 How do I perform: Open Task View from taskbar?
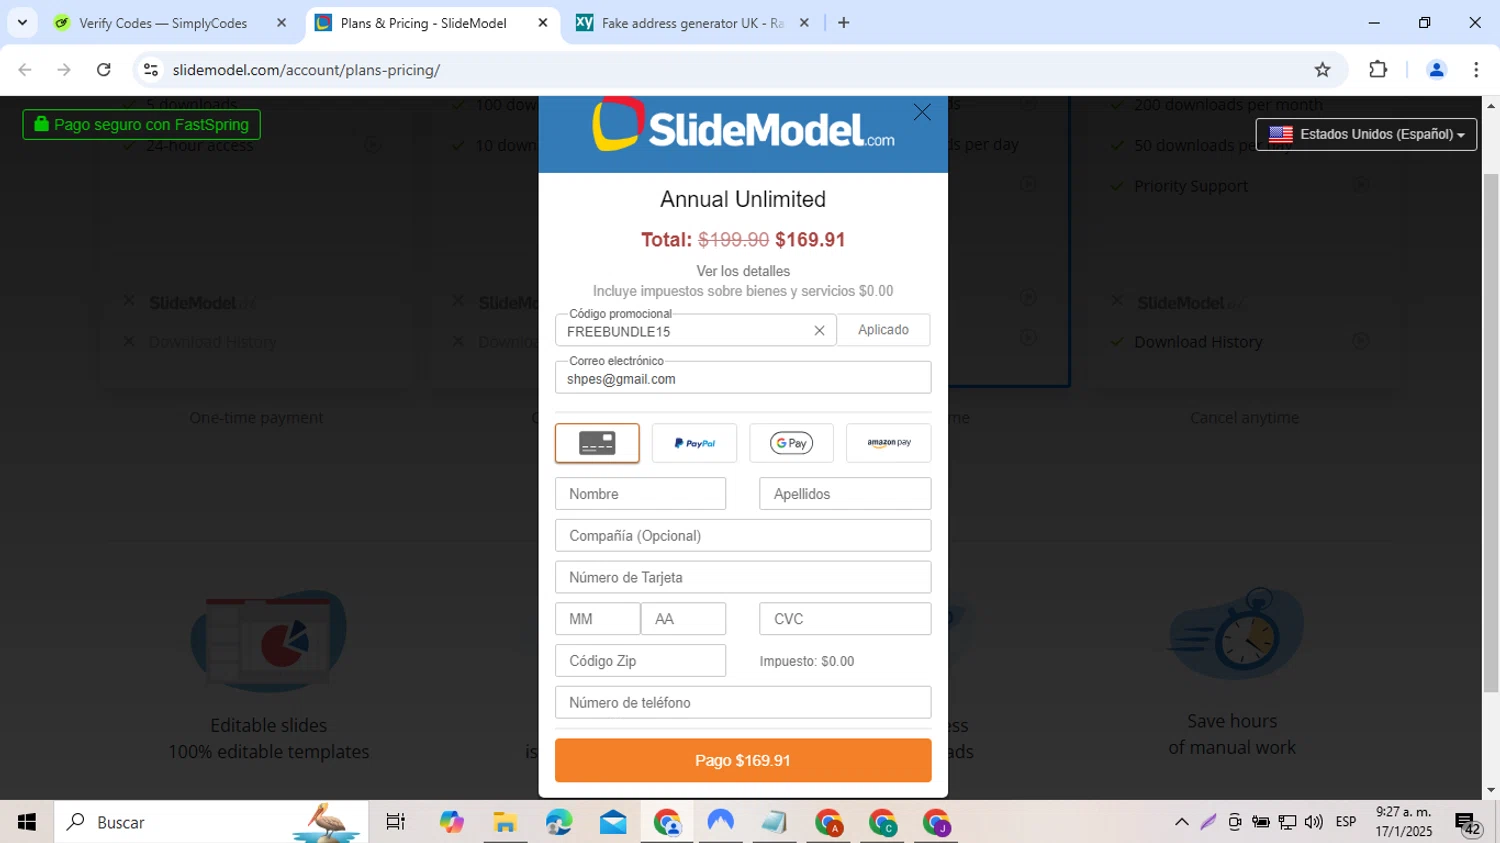396,822
